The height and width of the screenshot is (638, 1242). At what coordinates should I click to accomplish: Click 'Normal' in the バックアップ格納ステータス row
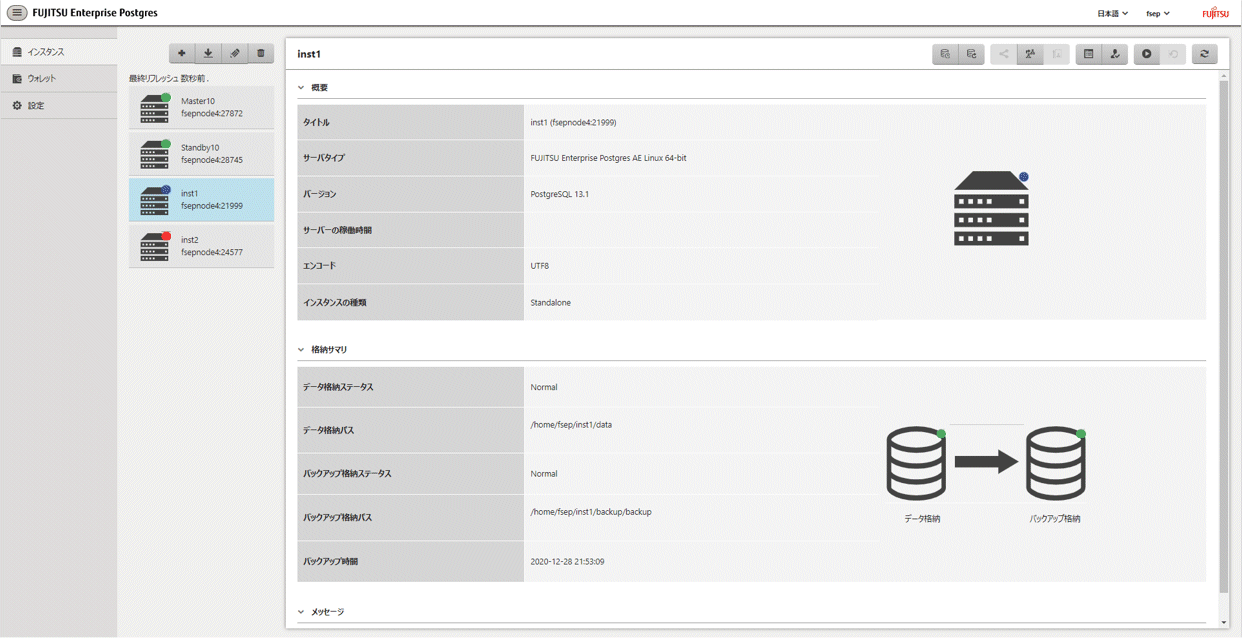coord(544,474)
